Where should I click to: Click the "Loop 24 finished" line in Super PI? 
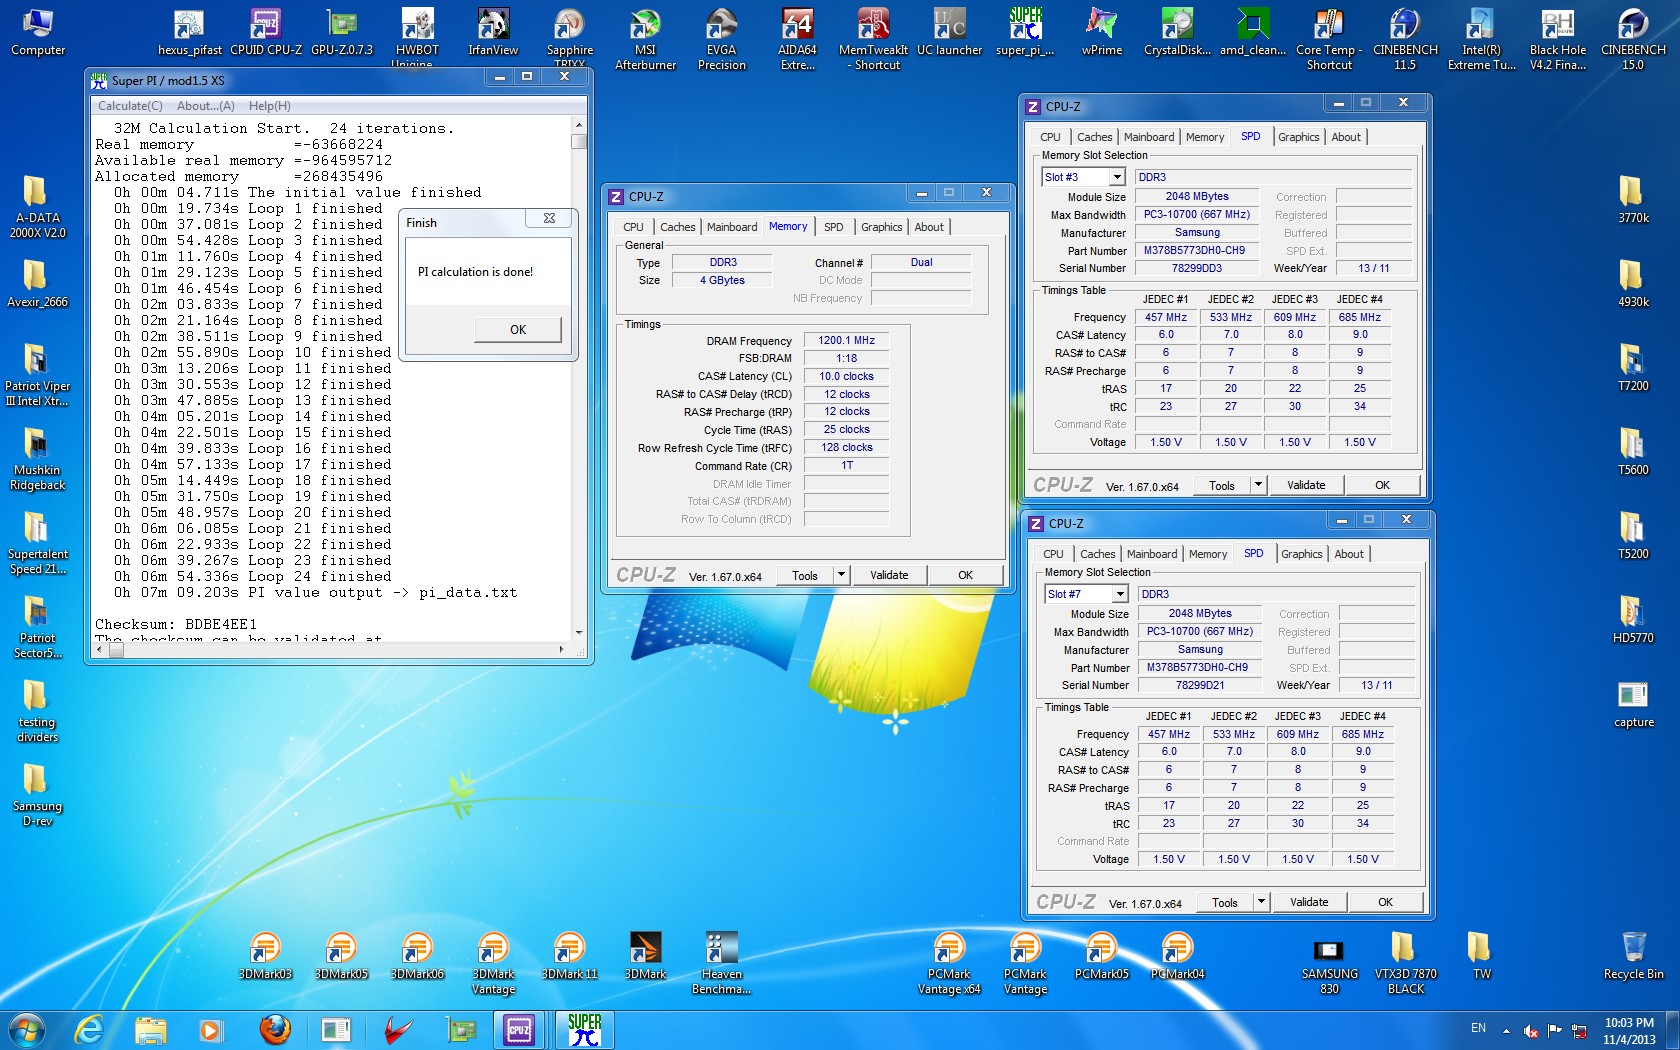(253, 576)
